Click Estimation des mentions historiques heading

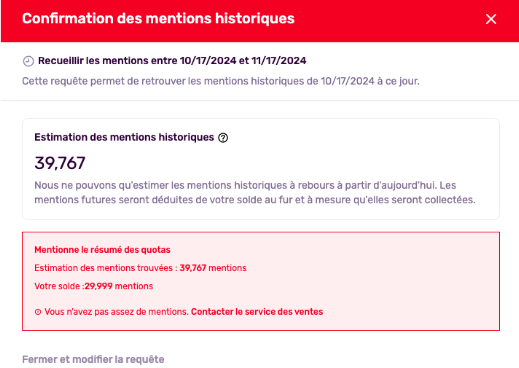(124, 137)
